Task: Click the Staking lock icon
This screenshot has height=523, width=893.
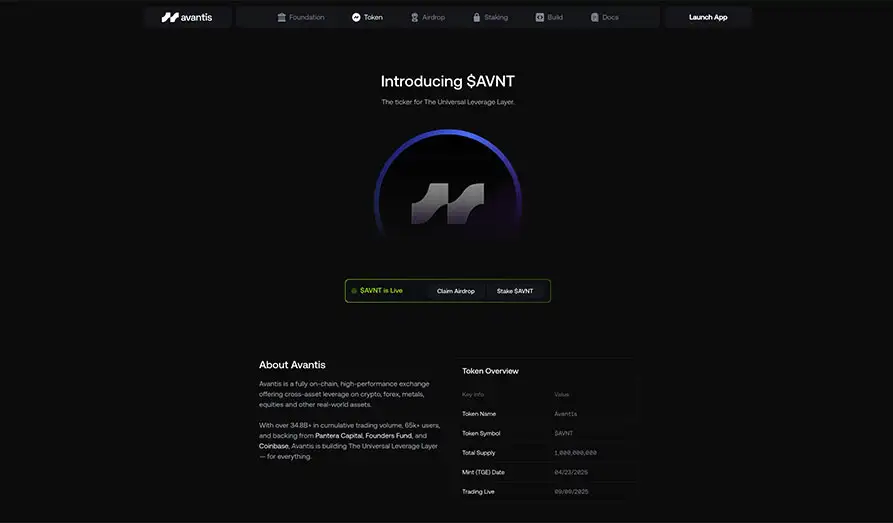Action: click(x=477, y=17)
